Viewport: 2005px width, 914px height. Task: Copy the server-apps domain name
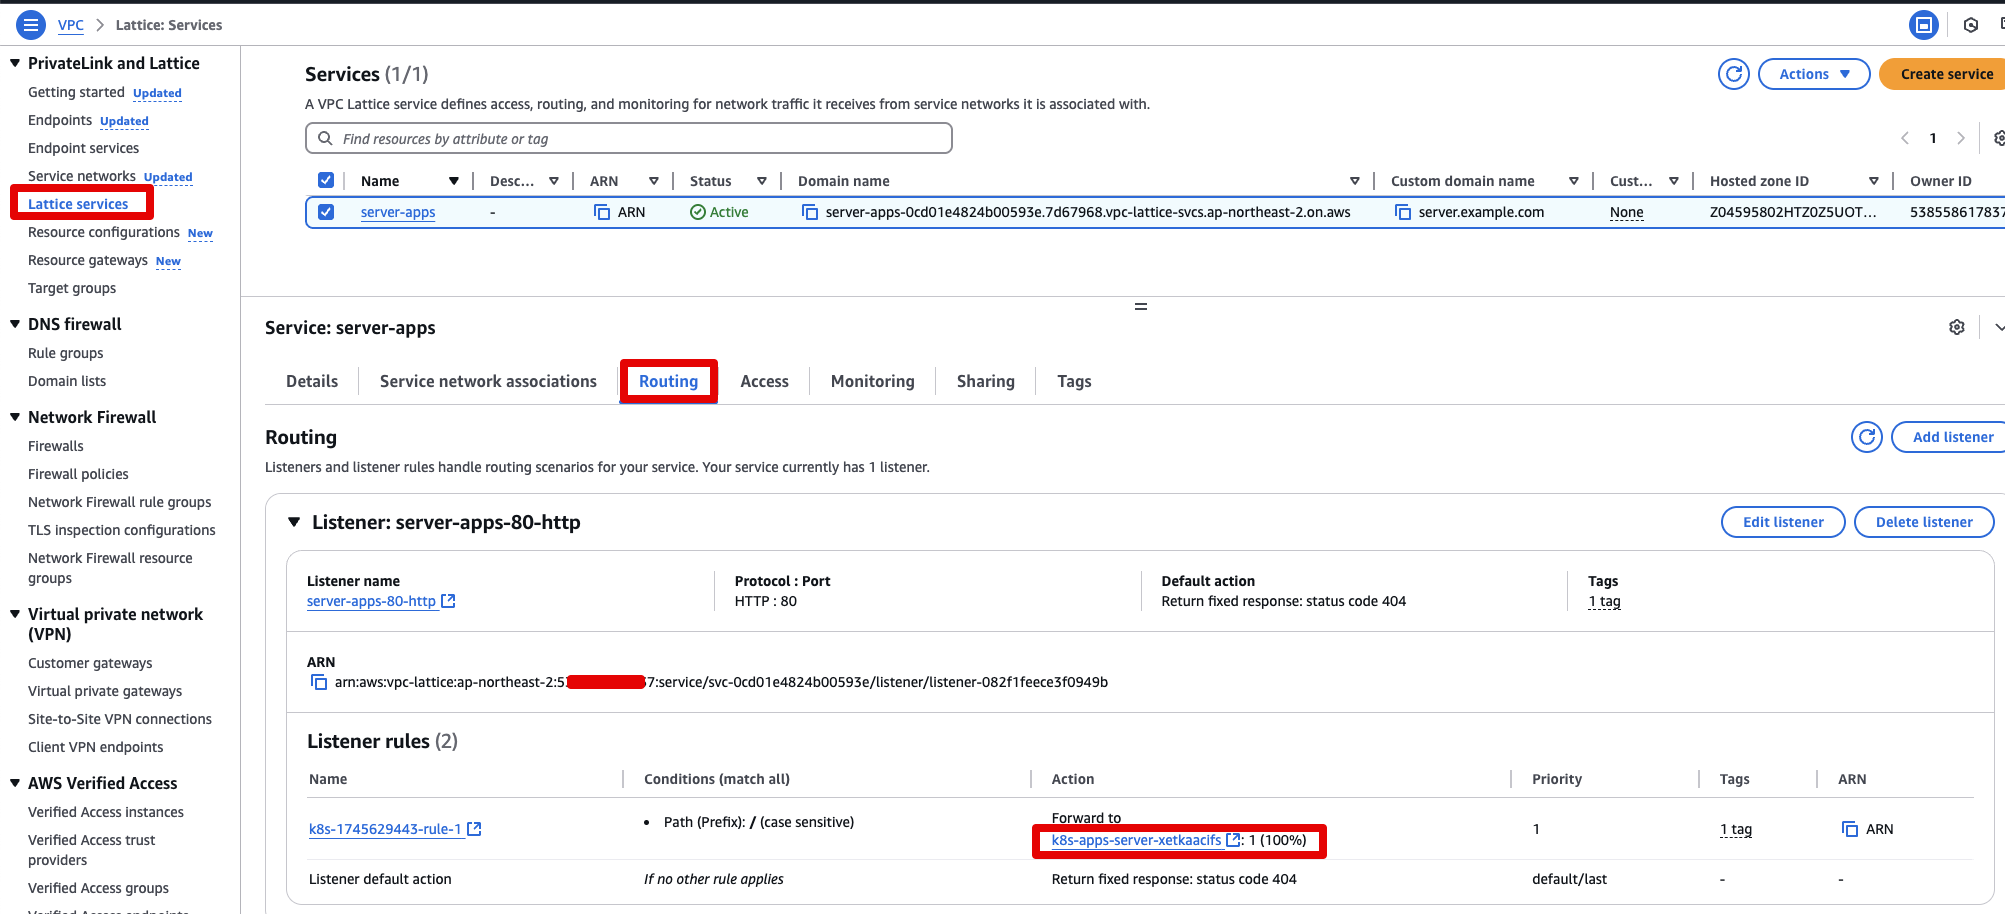pos(810,212)
